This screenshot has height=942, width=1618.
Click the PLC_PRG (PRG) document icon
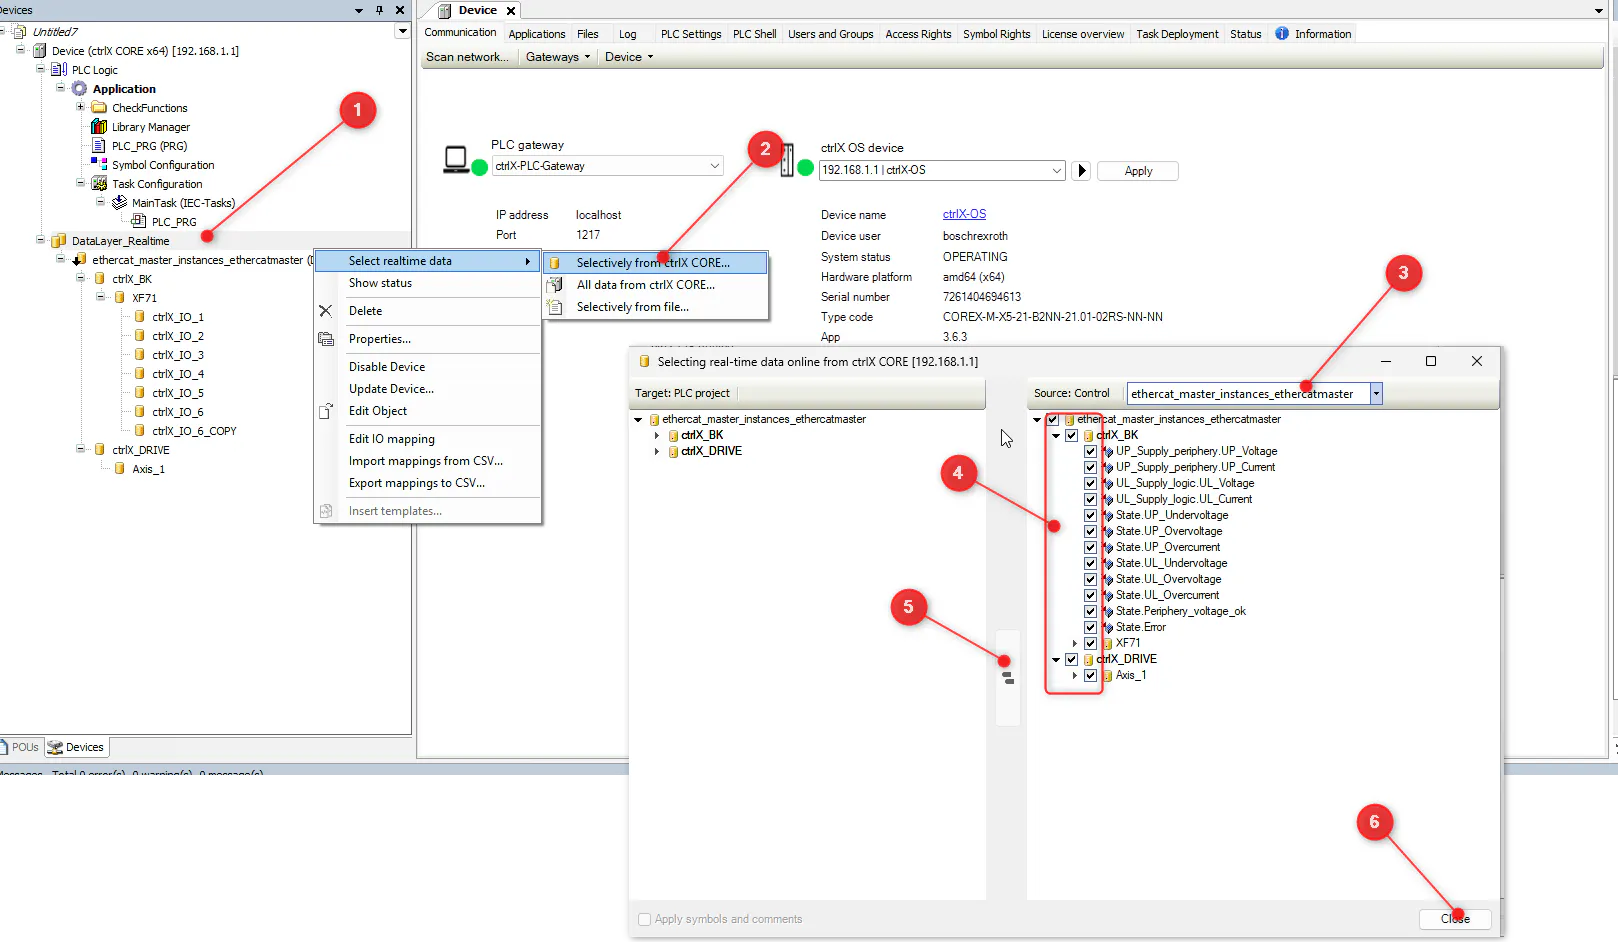(99, 145)
